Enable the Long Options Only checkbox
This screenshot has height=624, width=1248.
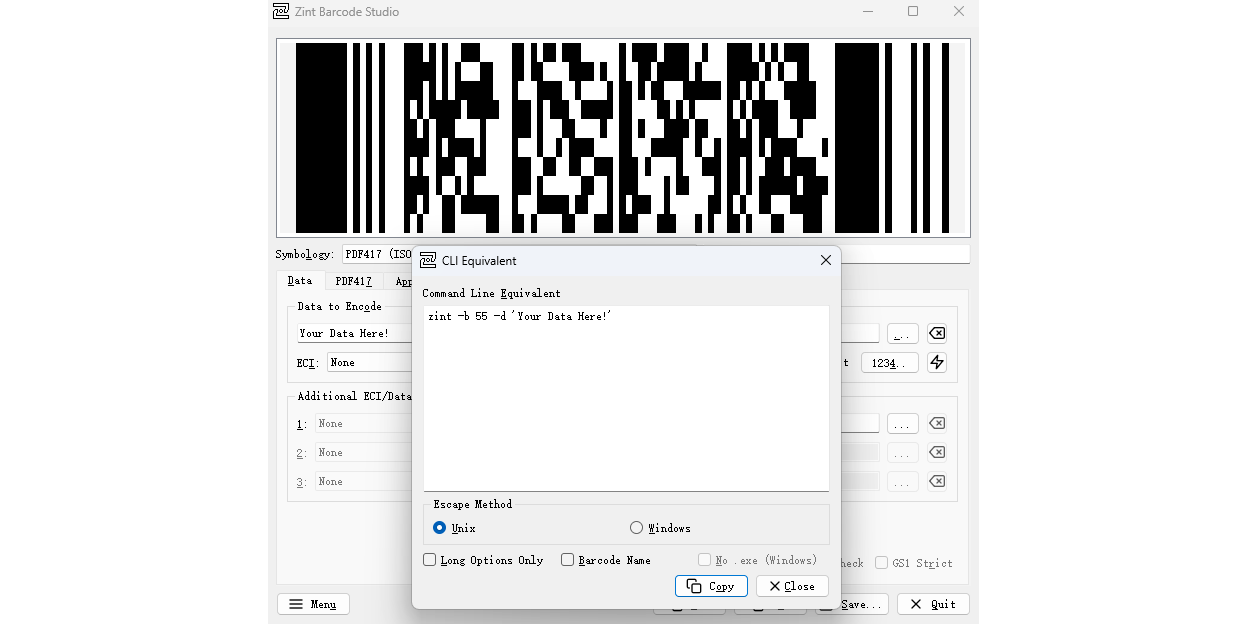429,560
